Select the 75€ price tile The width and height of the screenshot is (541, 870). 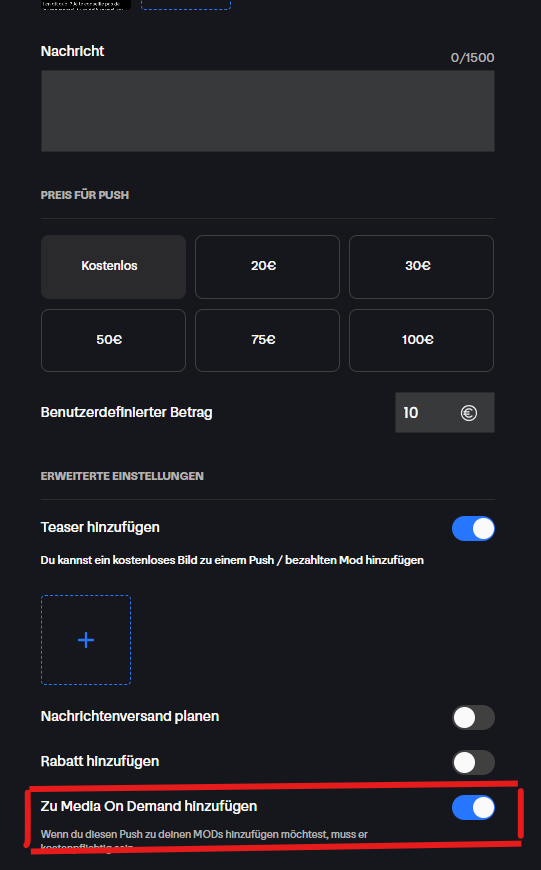267,340
